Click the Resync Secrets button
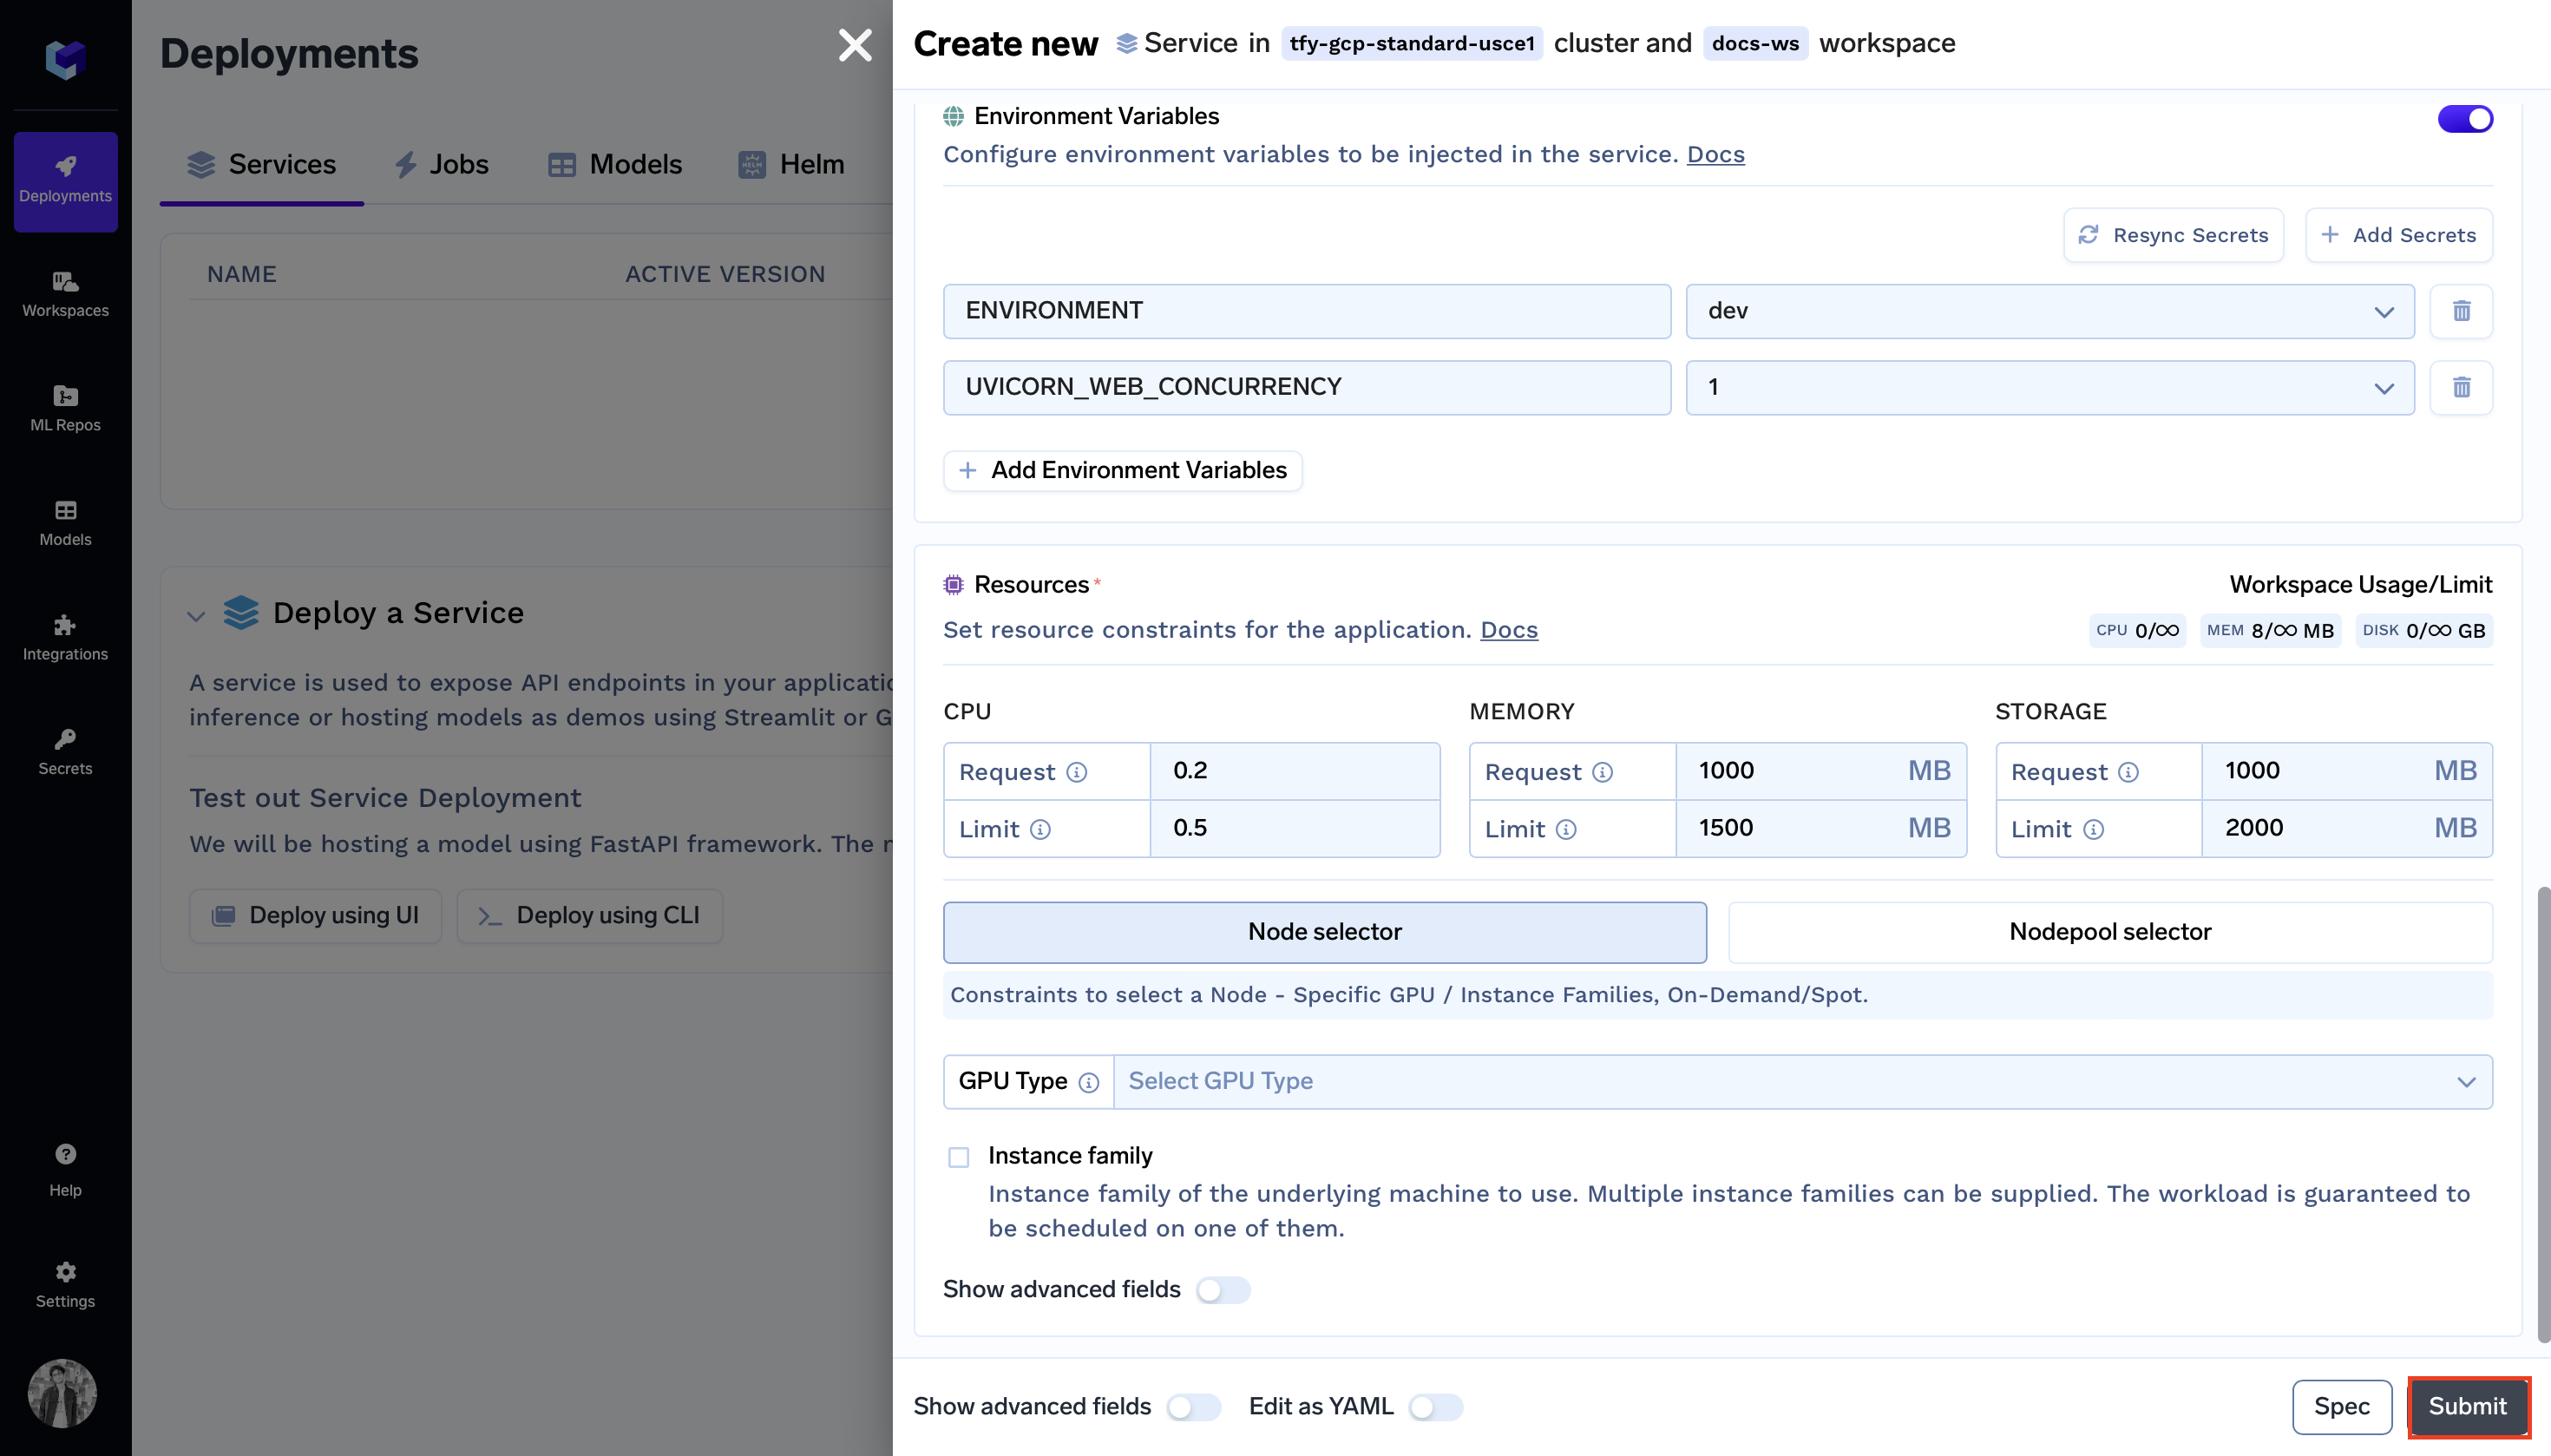The height and width of the screenshot is (1456, 2551). pyautogui.click(x=2173, y=235)
